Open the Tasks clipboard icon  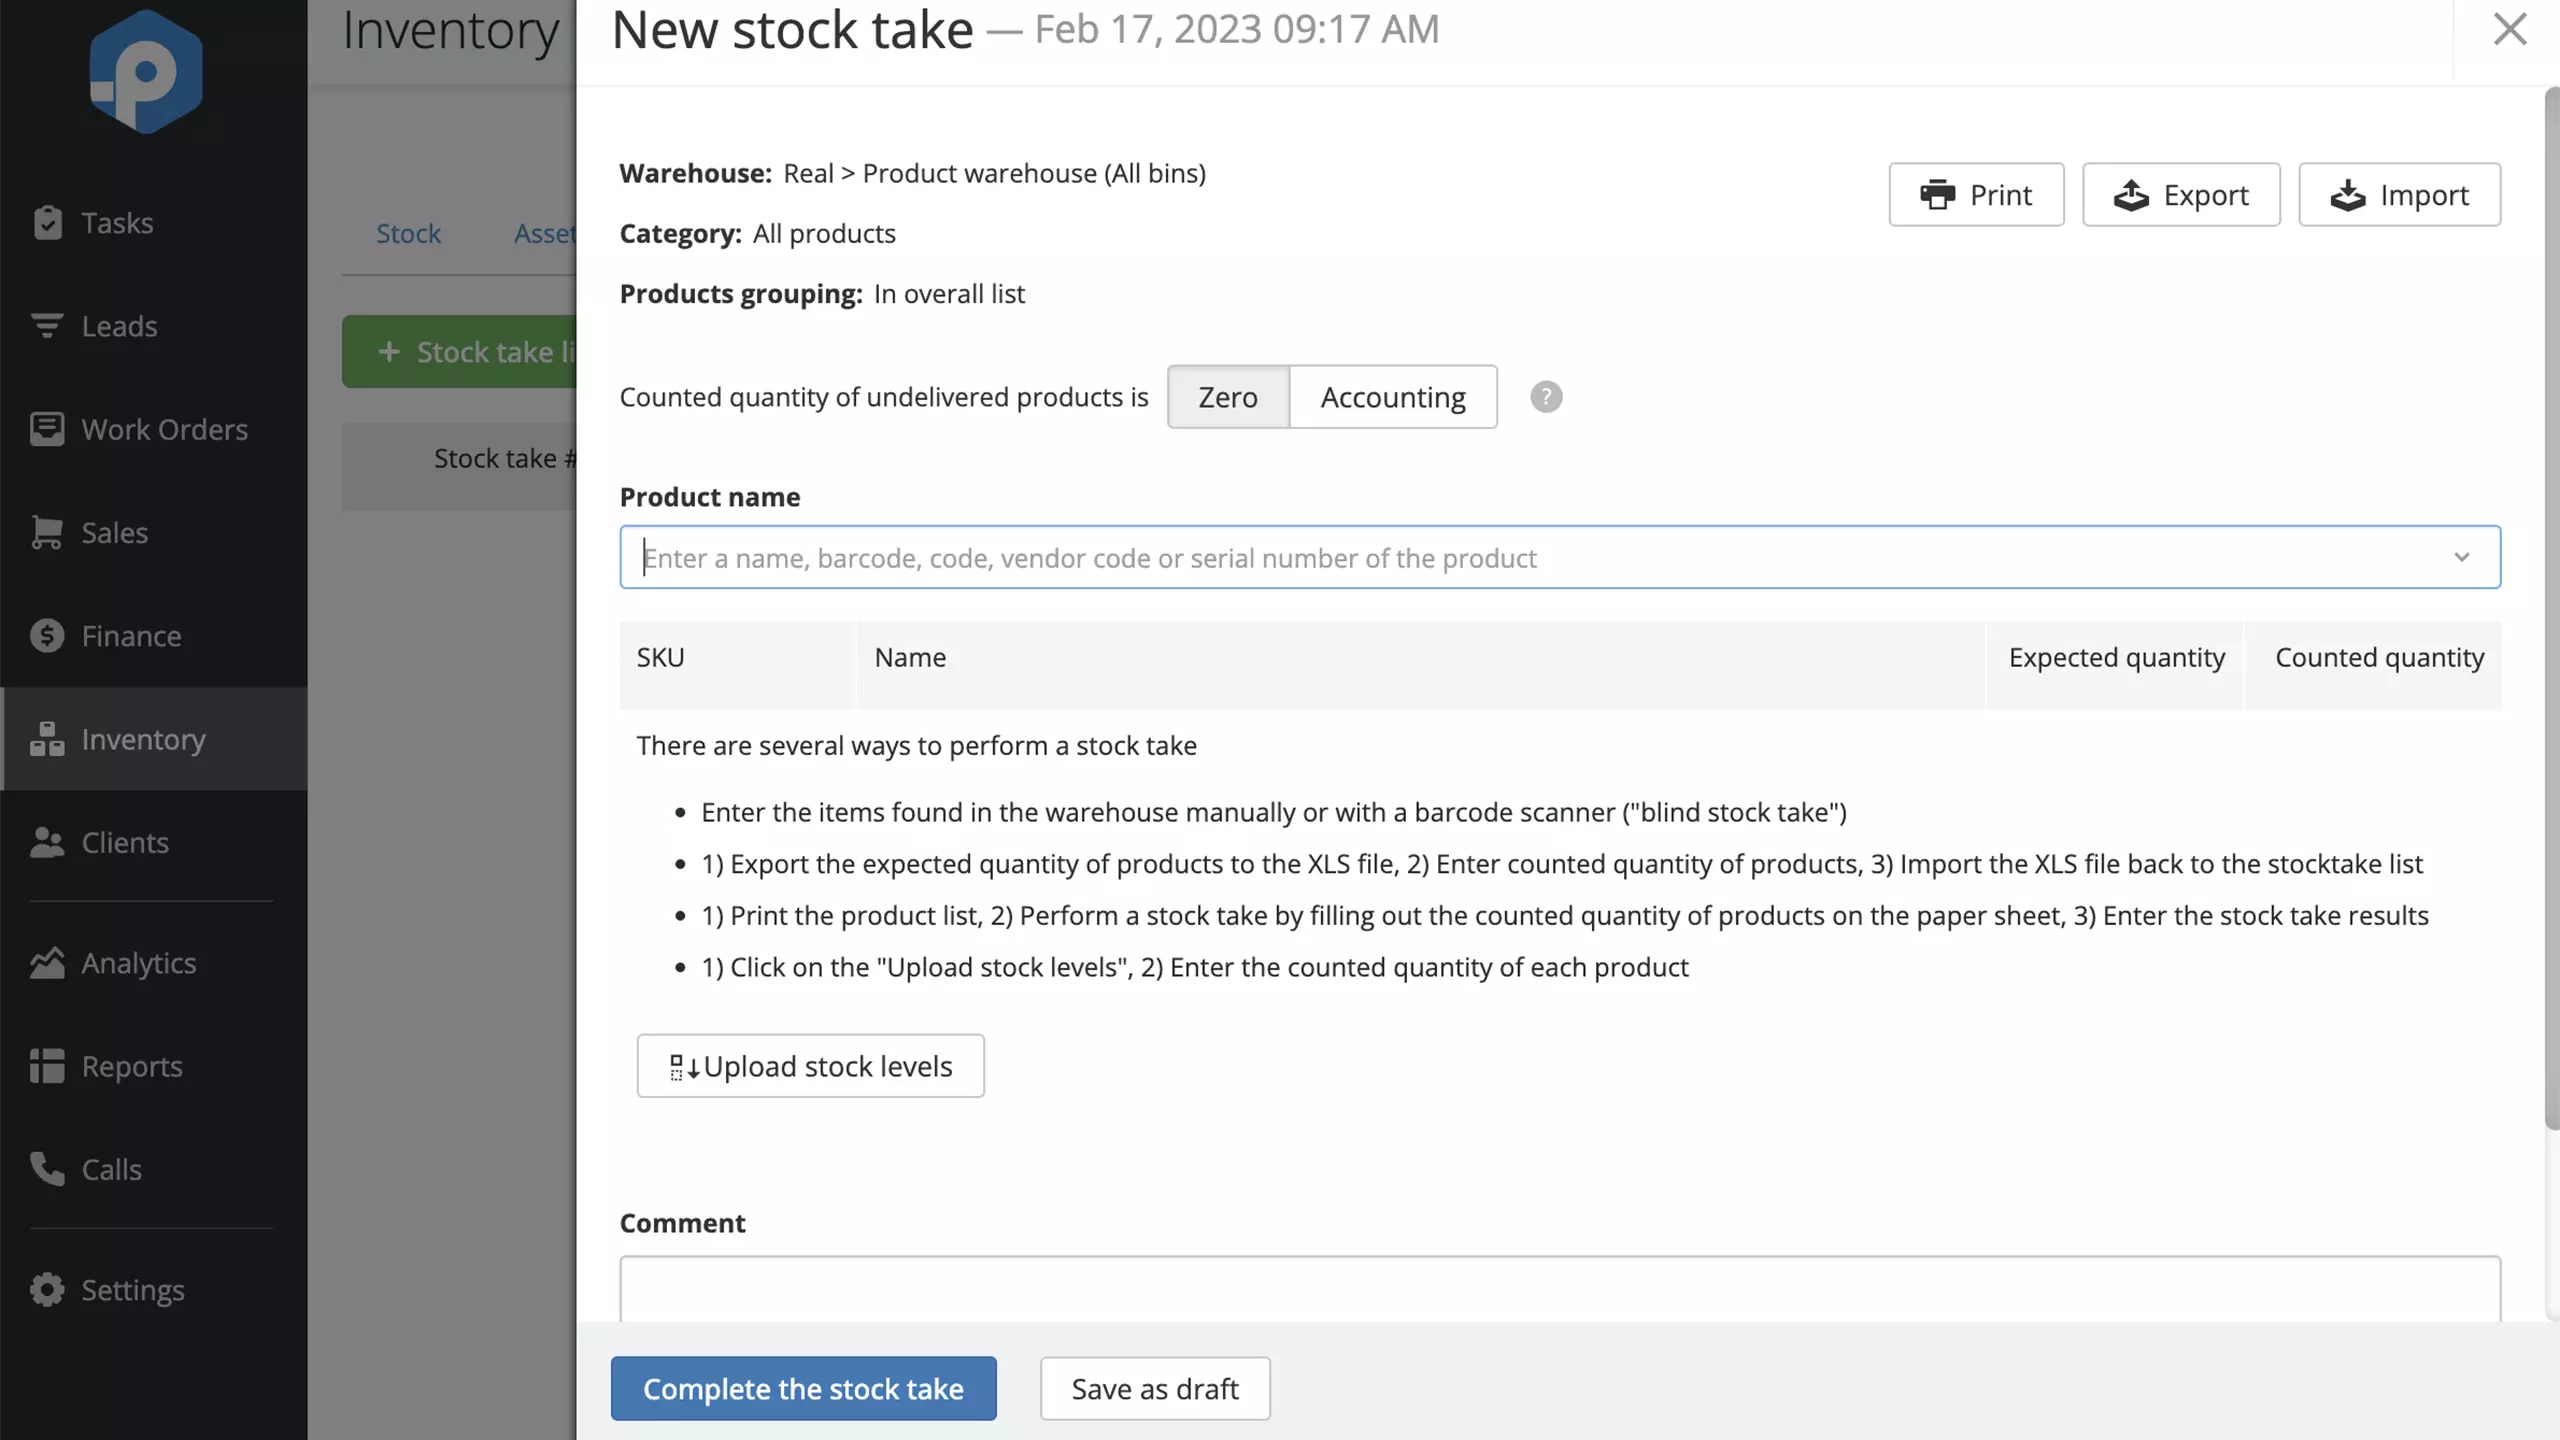pyautogui.click(x=47, y=222)
